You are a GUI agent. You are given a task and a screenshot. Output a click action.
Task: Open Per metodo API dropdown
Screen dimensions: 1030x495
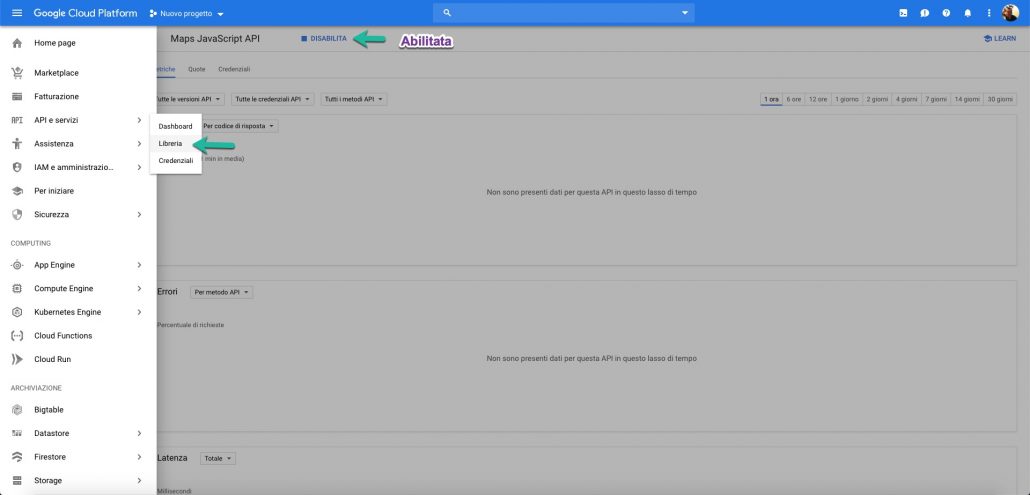point(221,292)
